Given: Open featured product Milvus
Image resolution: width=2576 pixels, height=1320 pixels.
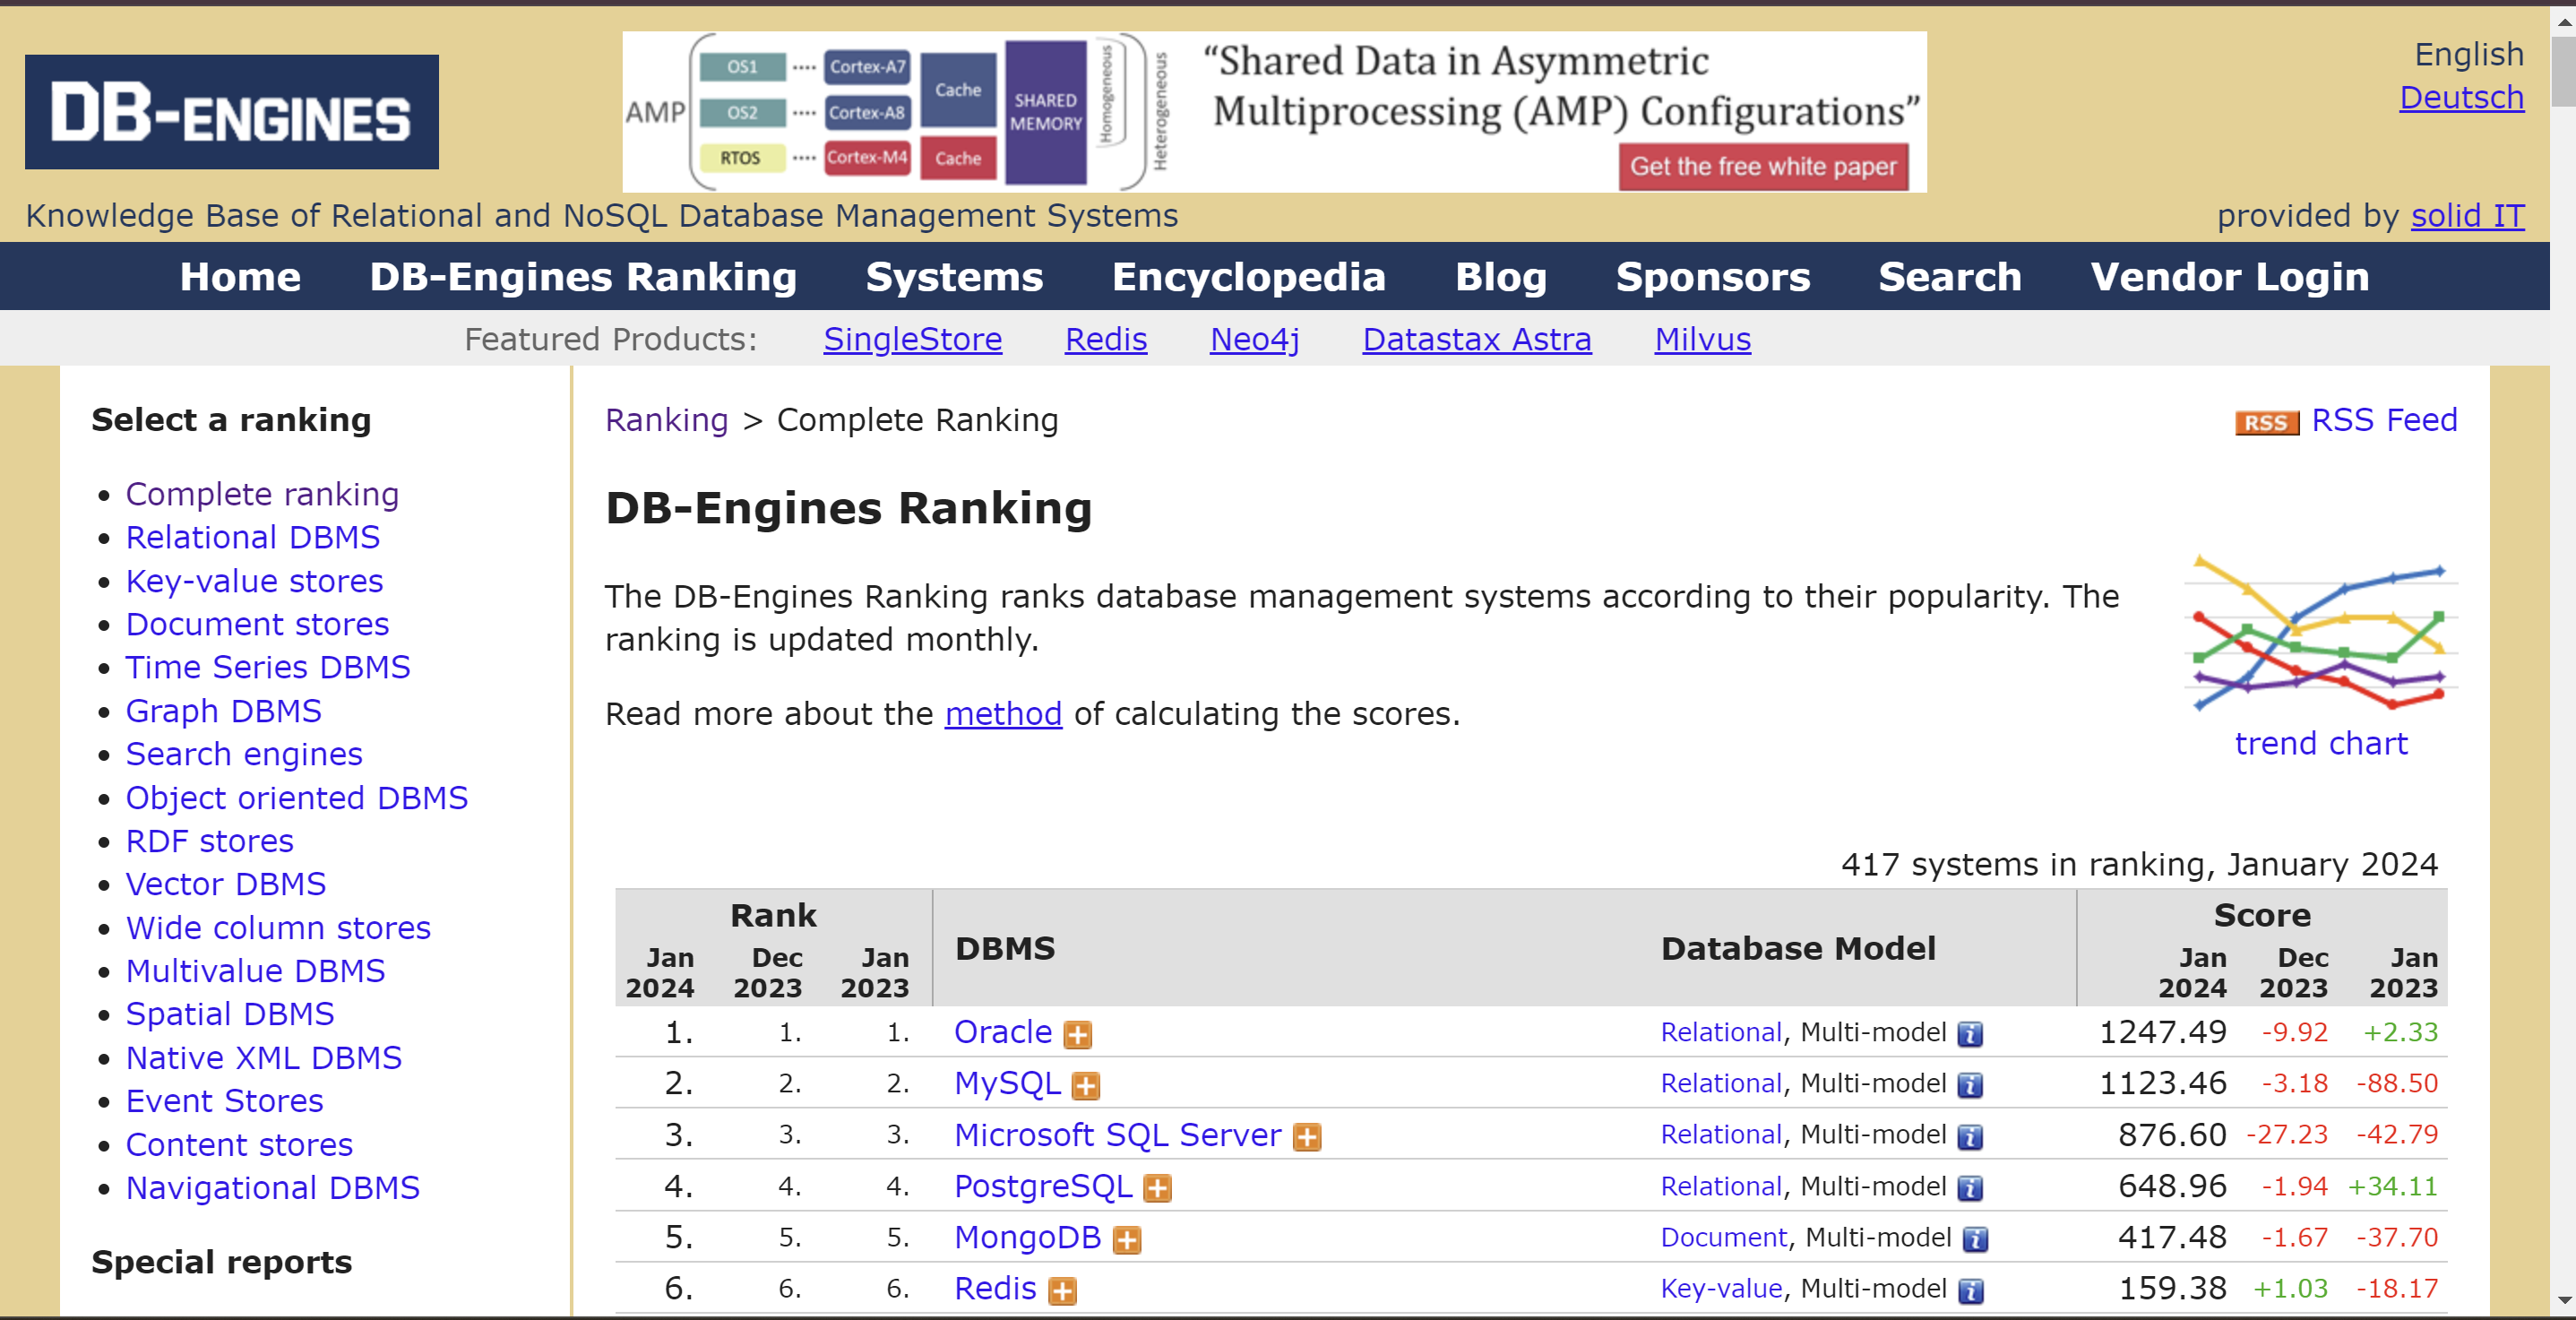Looking at the screenshot, I should tap(1702, 340).
